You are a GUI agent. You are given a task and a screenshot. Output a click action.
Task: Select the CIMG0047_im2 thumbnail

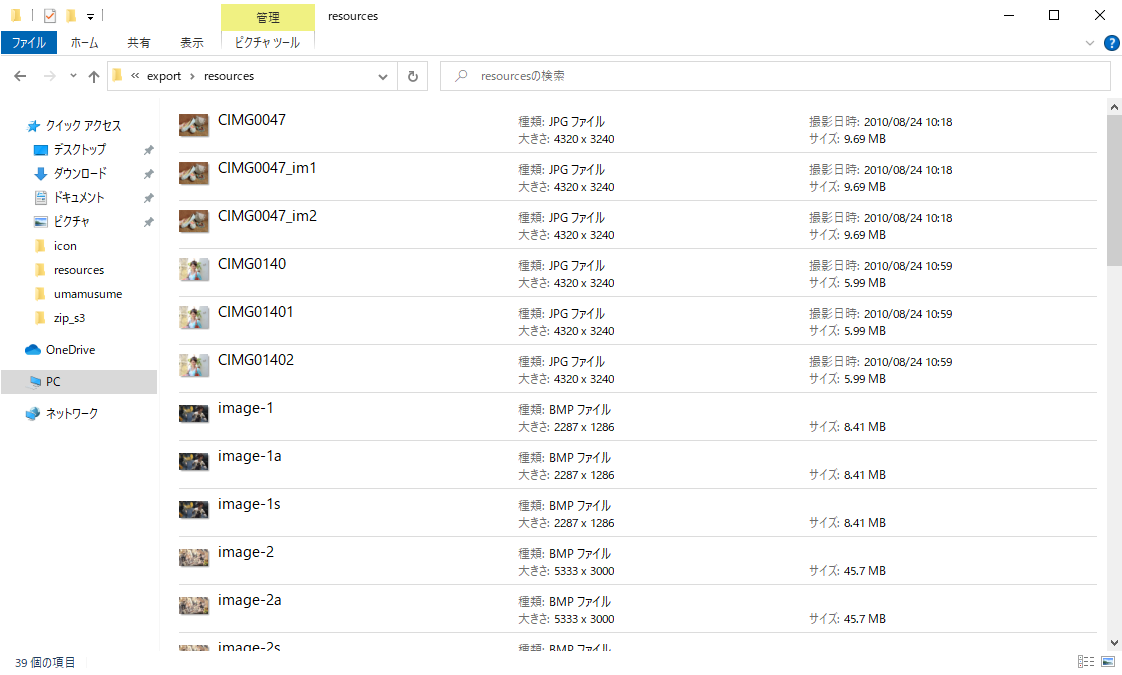click(x=194, y=221)
